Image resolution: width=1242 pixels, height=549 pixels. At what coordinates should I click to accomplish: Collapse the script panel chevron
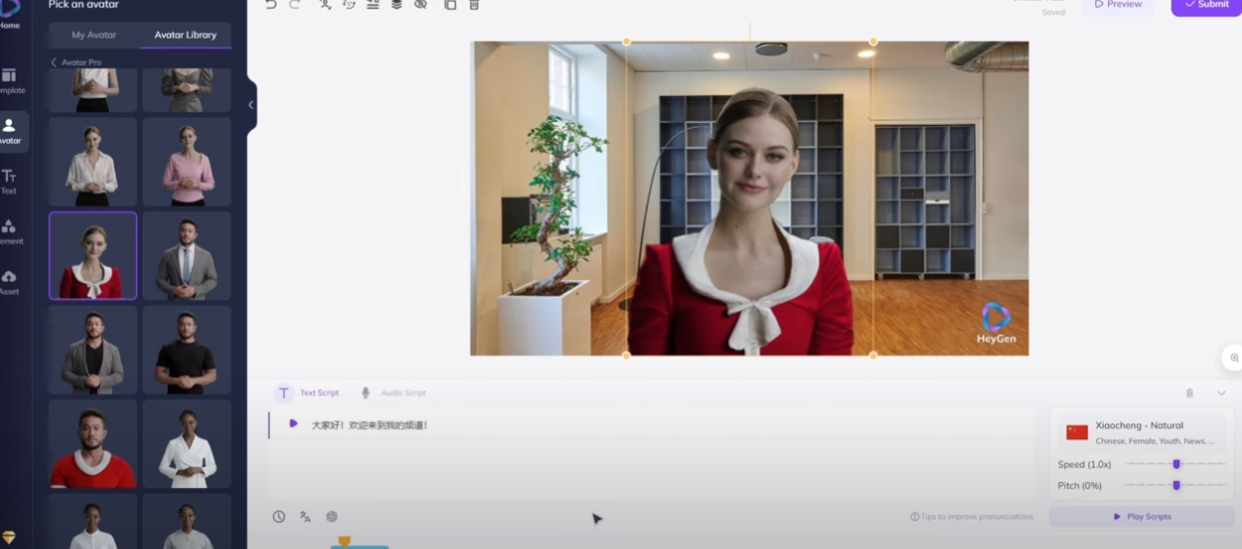[1221, 393]
